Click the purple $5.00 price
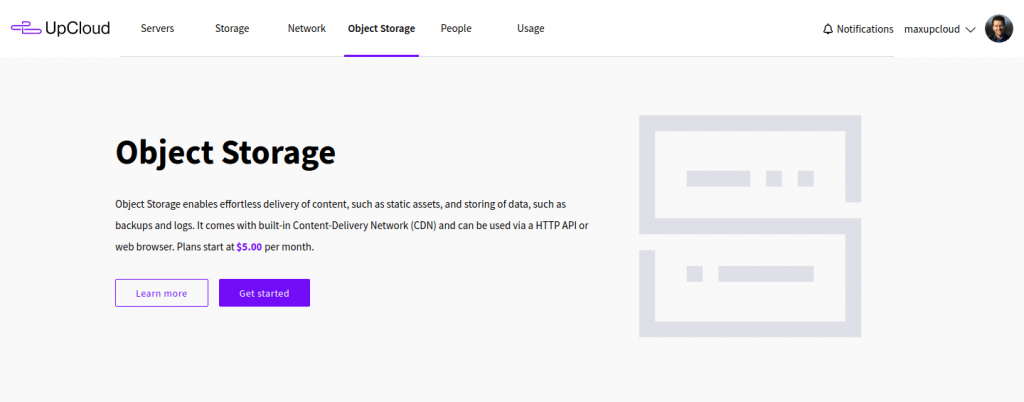1024x402 pixels. click(x=249, y=246)
